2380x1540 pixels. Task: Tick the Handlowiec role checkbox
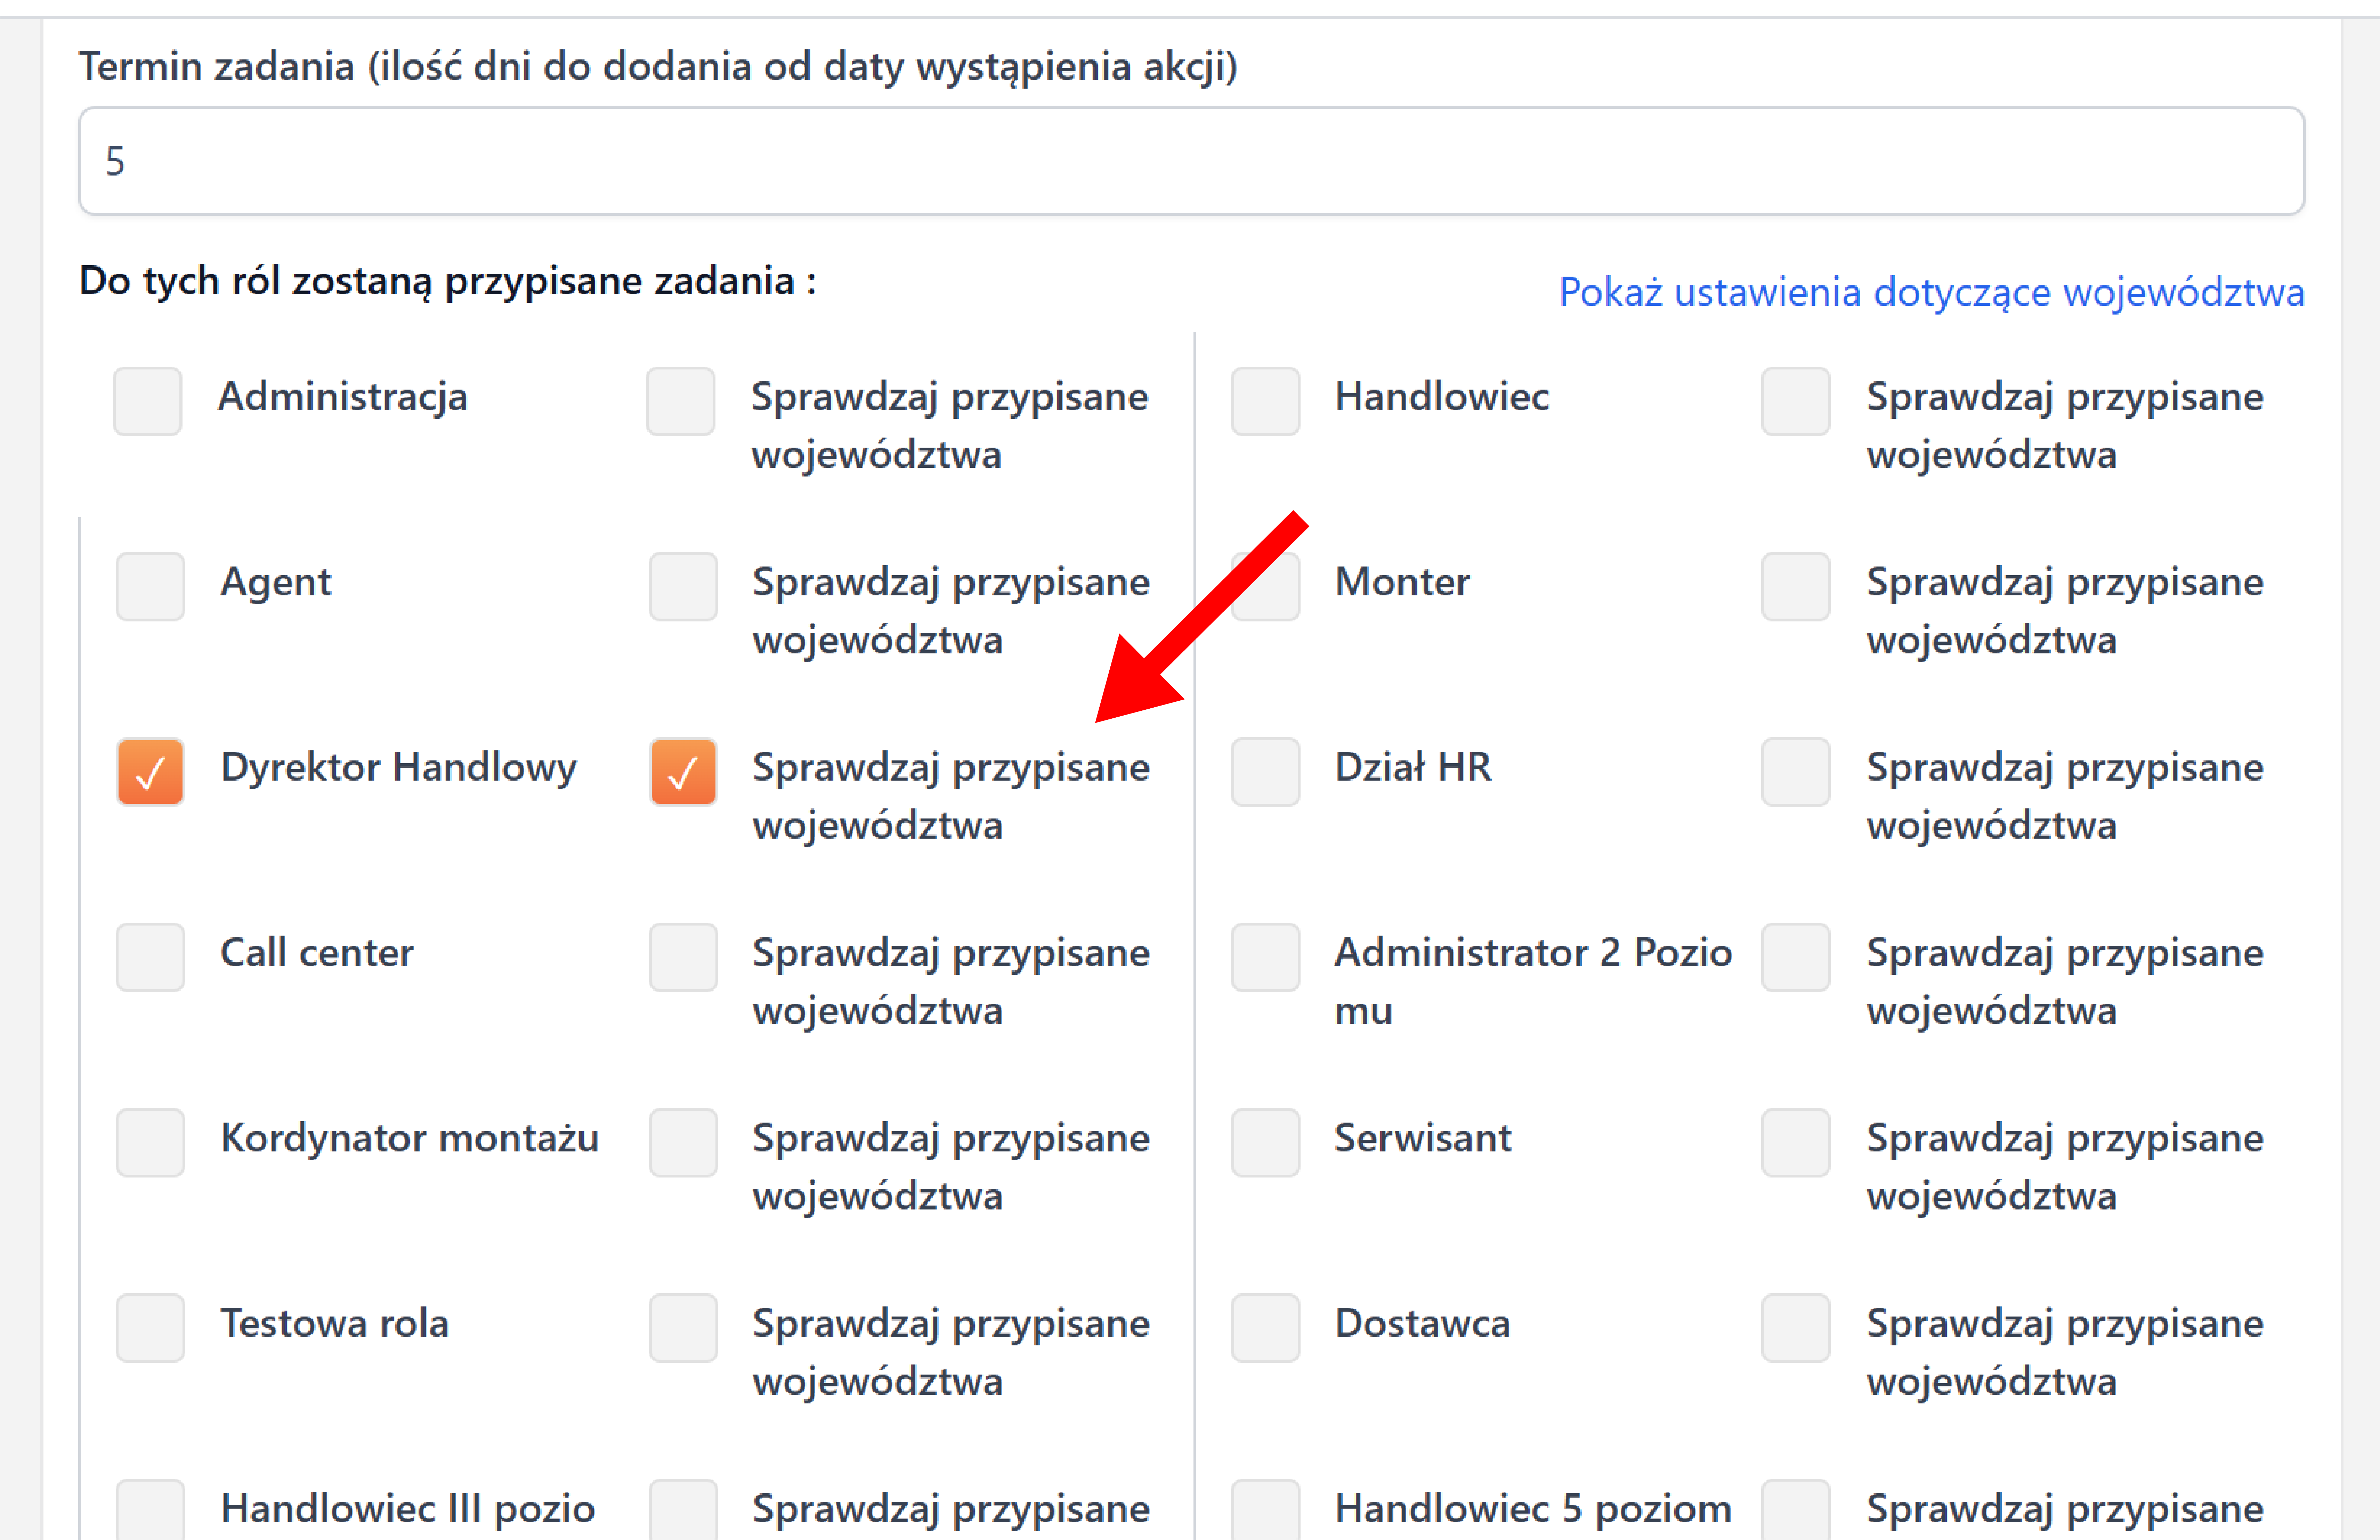1265,401
